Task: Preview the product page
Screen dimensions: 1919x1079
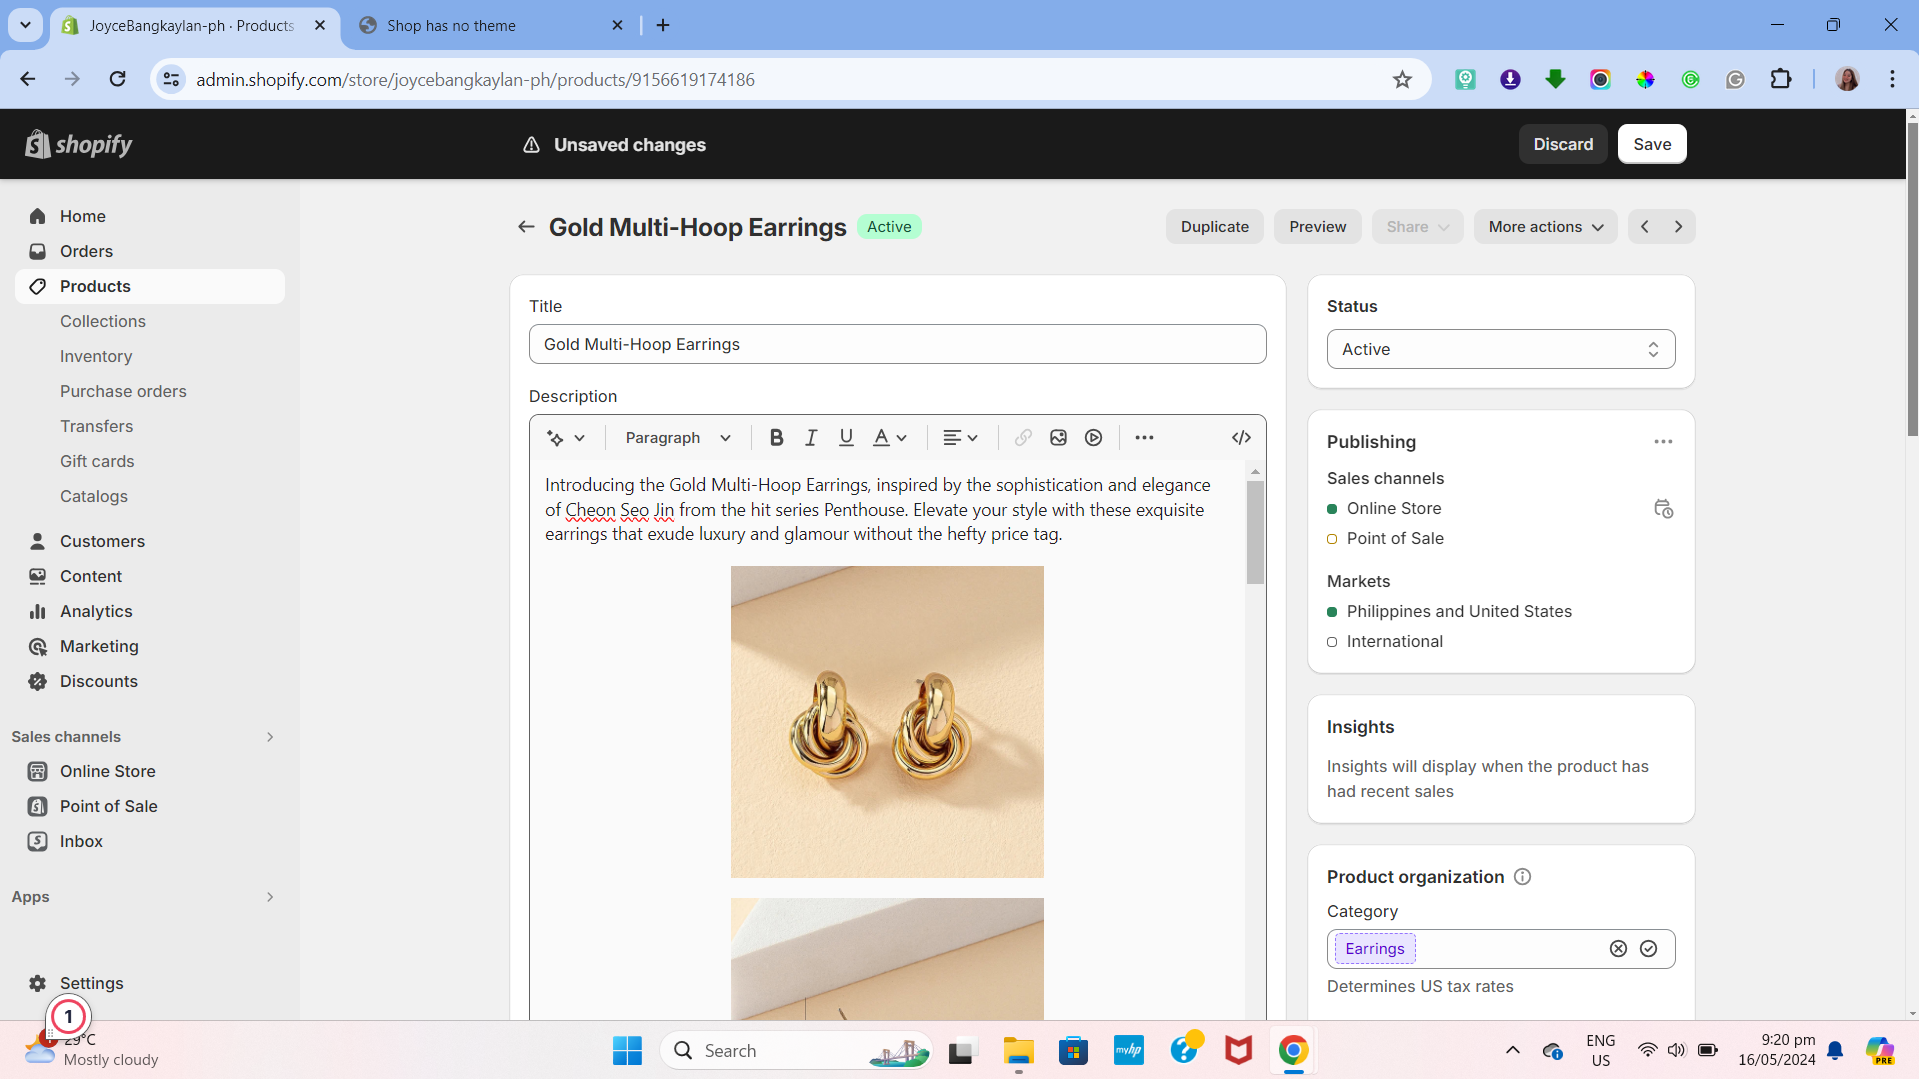Action: (1317, 227)
